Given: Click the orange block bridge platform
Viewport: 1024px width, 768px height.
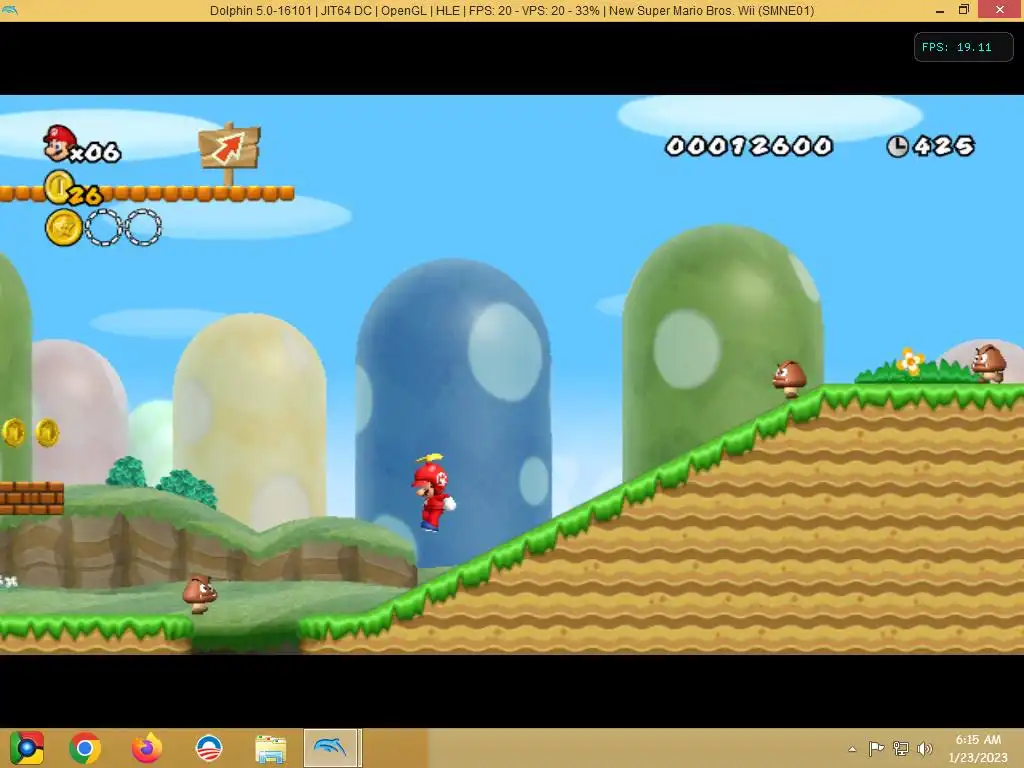Looking at the screenshot, I should click(x=147, y=193).
